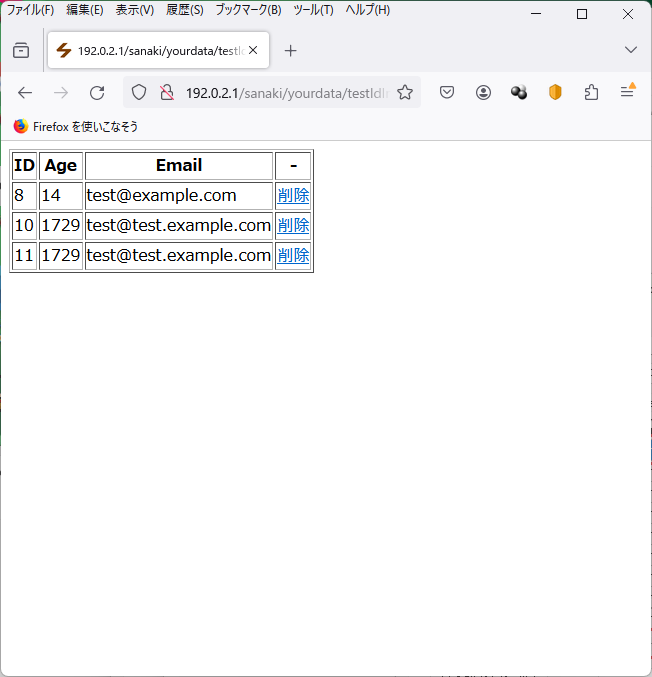
Task: Open the ヘルプ(H) menu
Action: [x=368, y=10]
